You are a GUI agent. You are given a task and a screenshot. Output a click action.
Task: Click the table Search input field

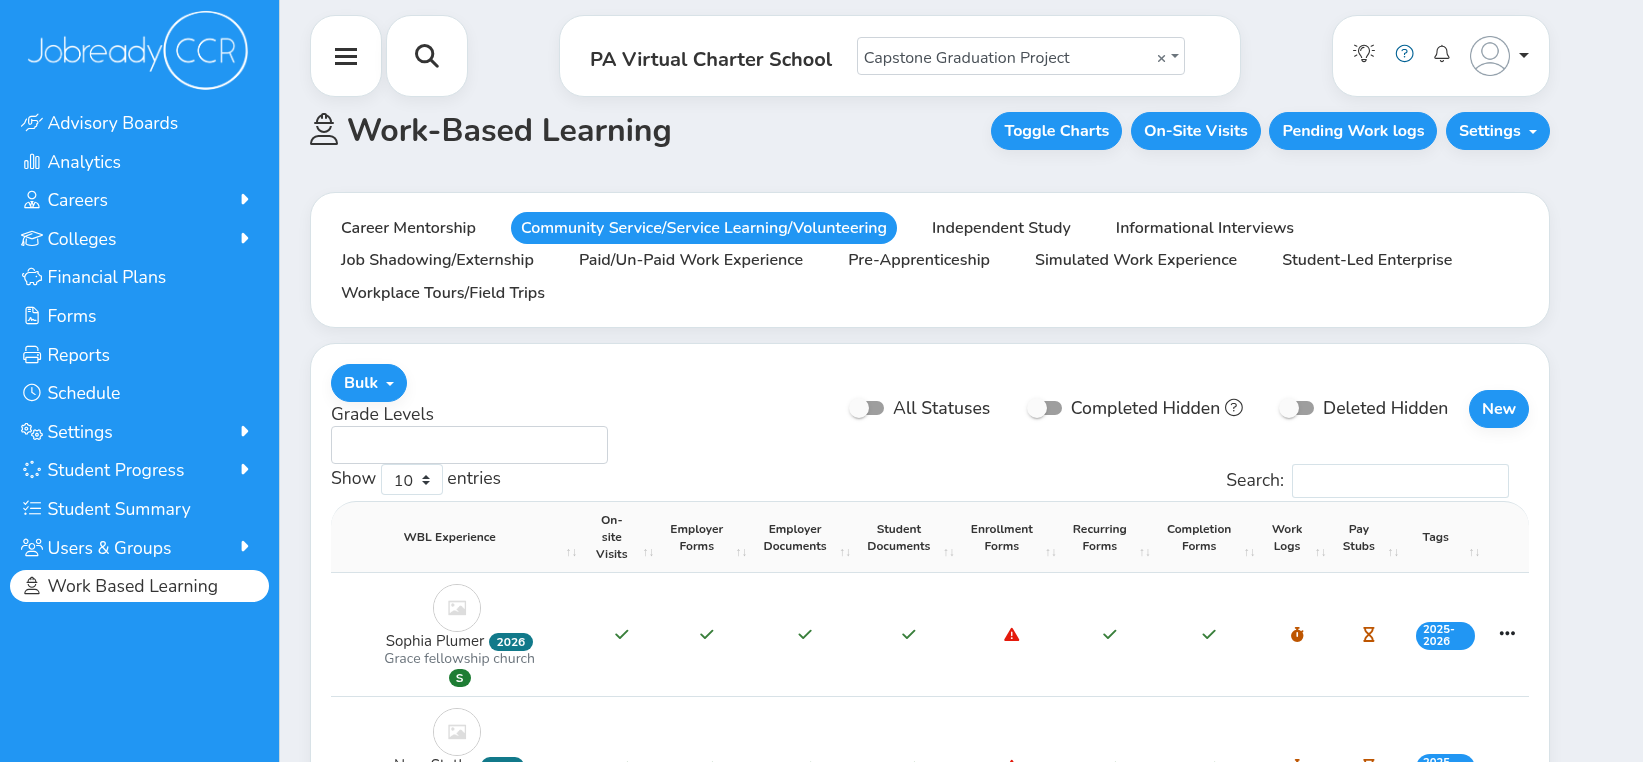click(x=1399, y=481)
